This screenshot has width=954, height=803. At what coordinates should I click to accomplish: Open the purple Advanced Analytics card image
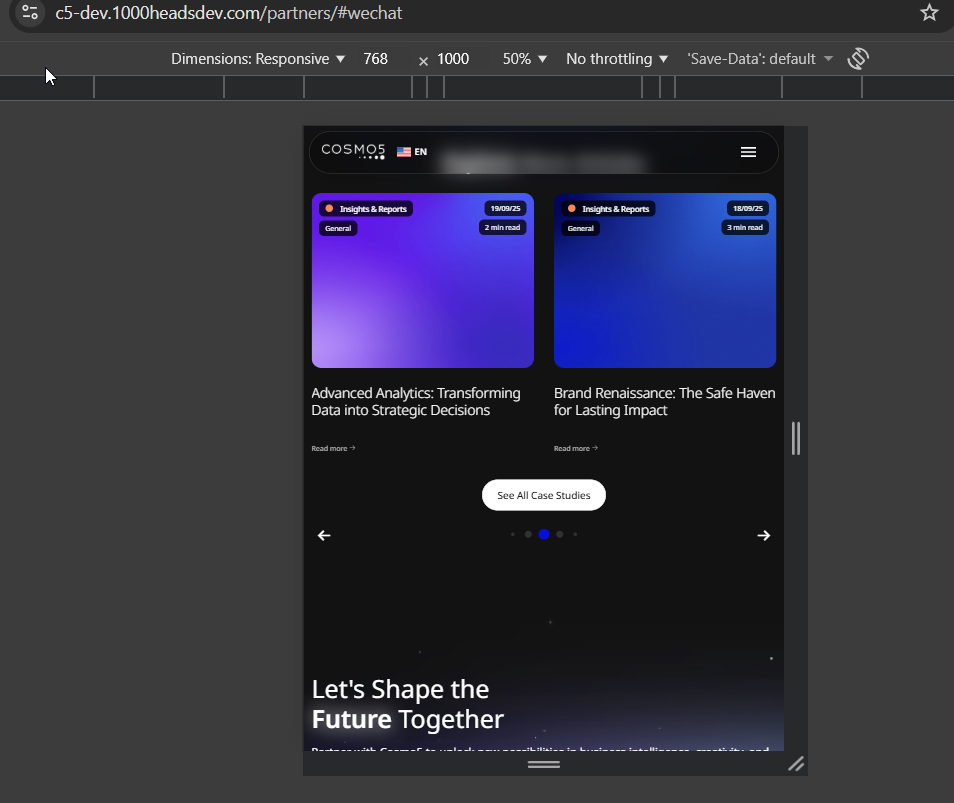(x=423, y=280)
